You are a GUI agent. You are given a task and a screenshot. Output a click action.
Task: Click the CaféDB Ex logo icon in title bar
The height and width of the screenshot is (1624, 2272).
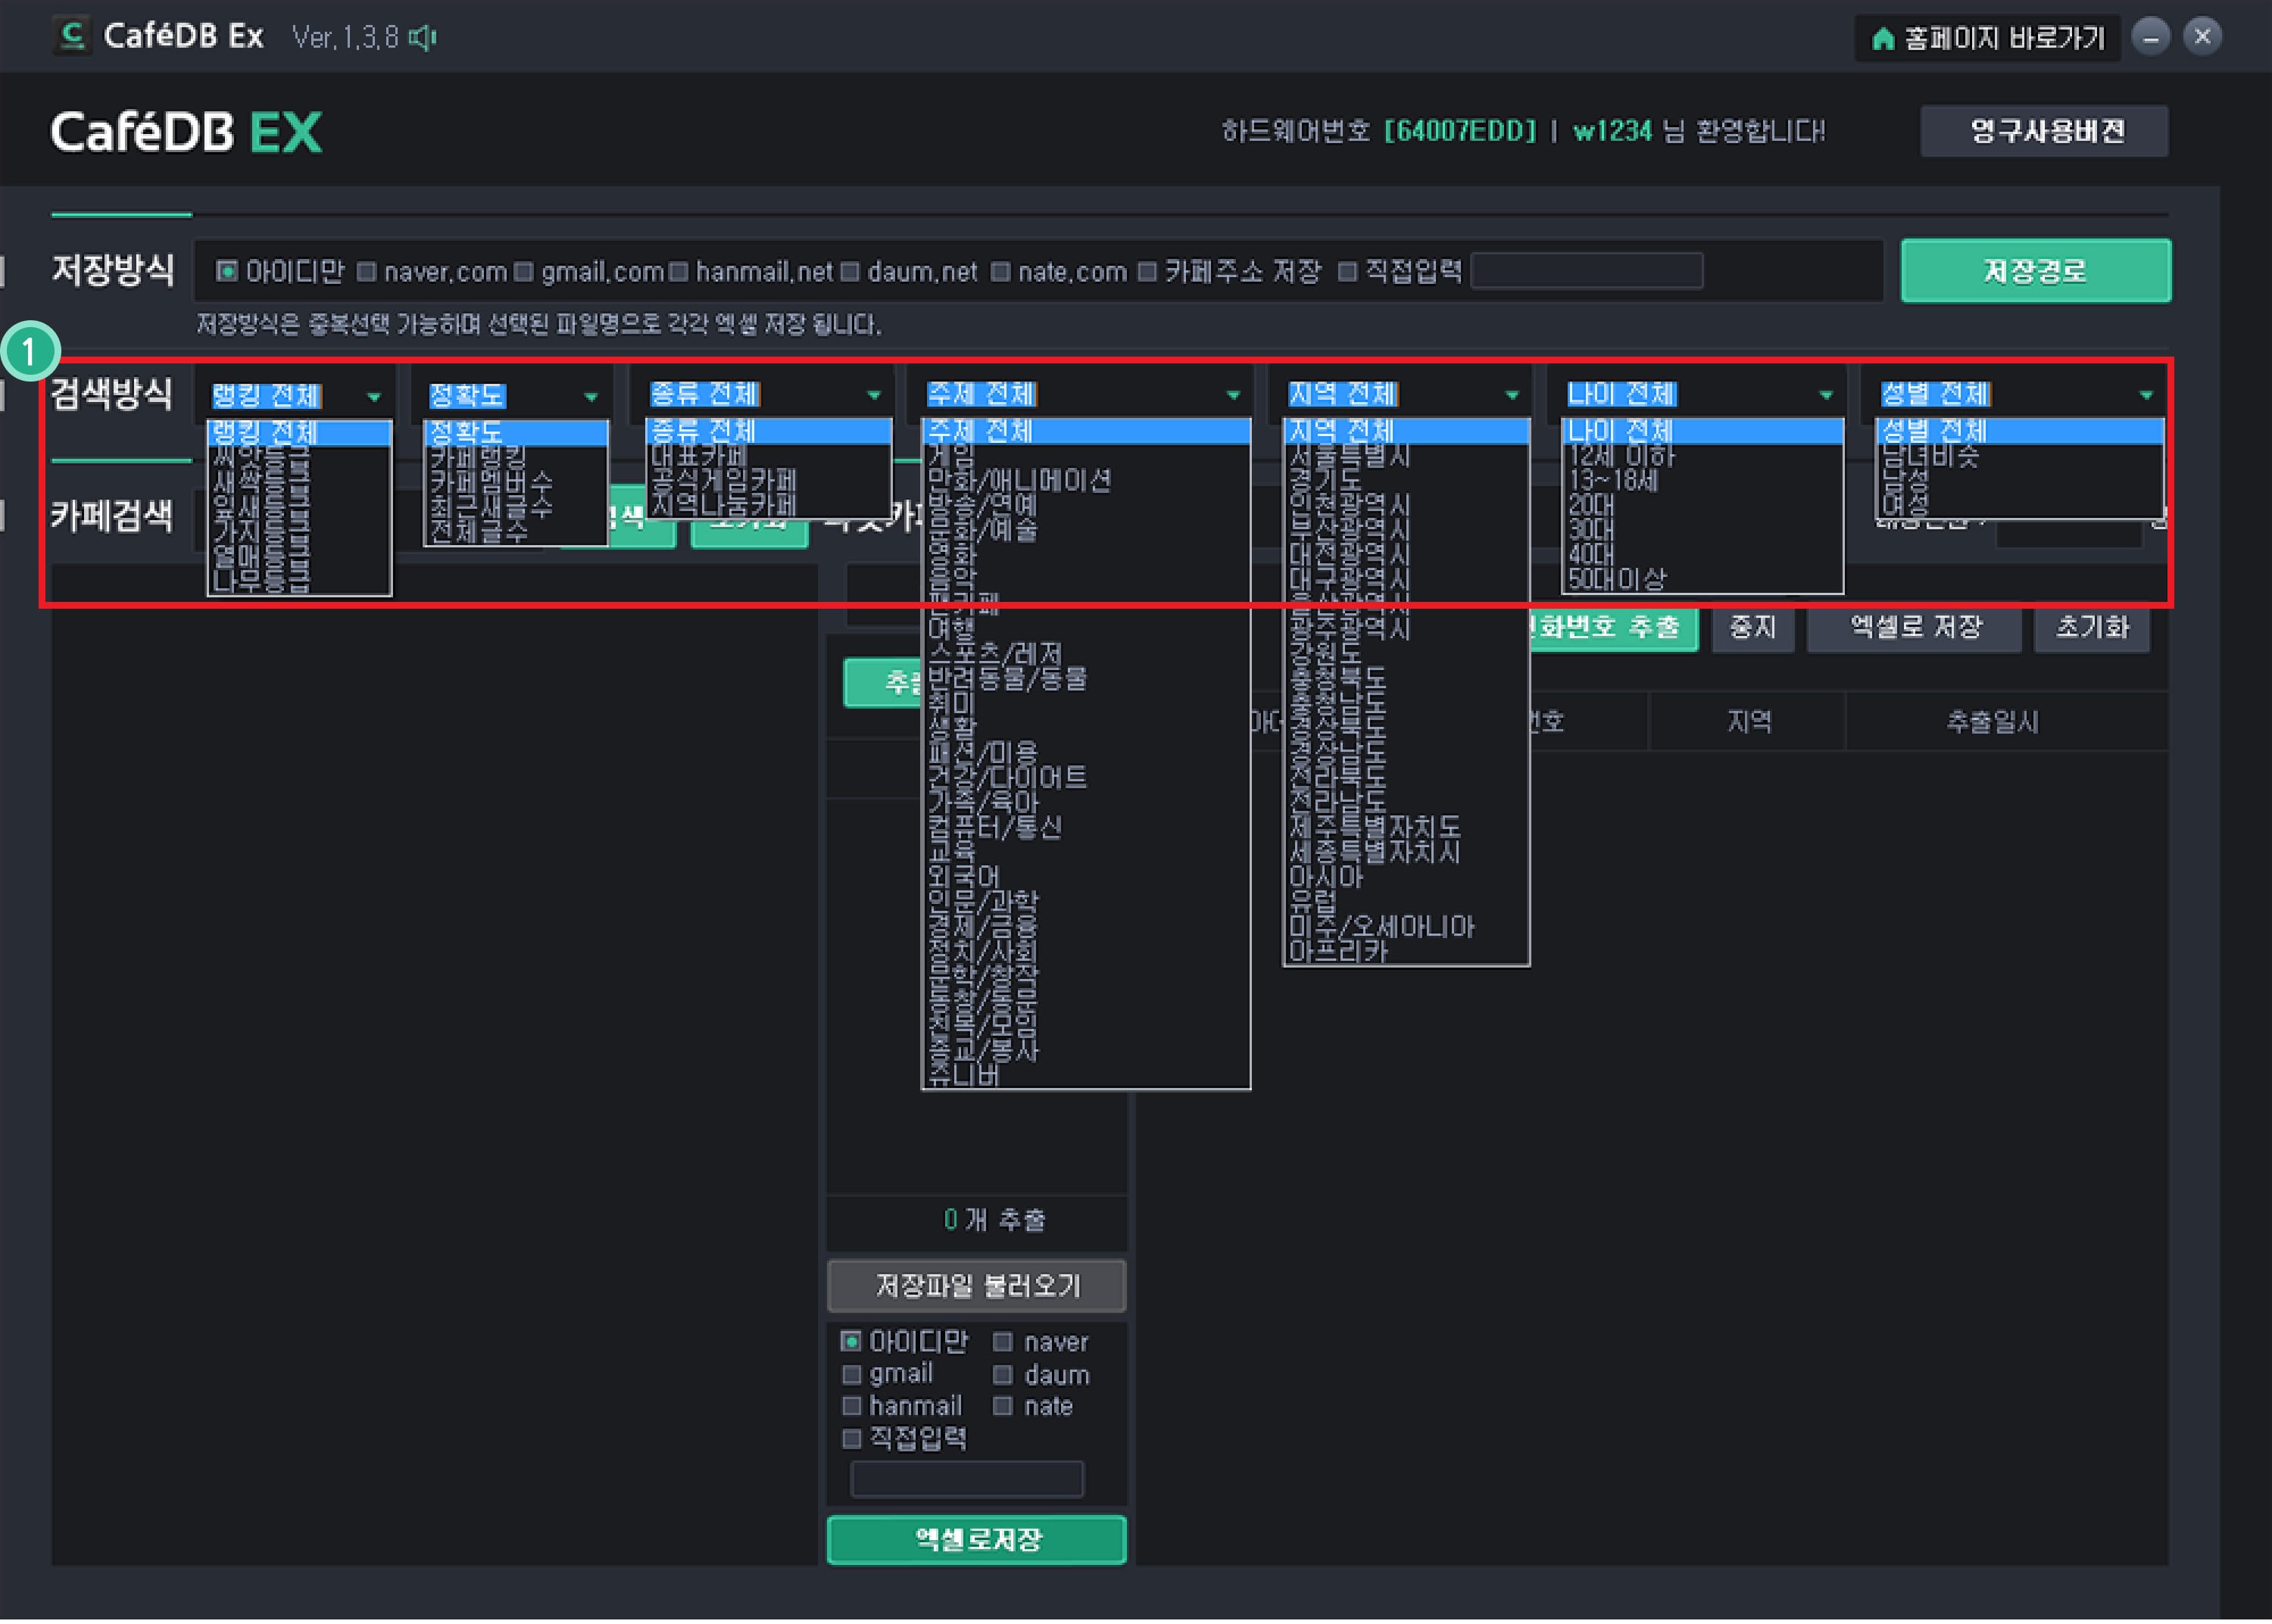tap(72, 36)
